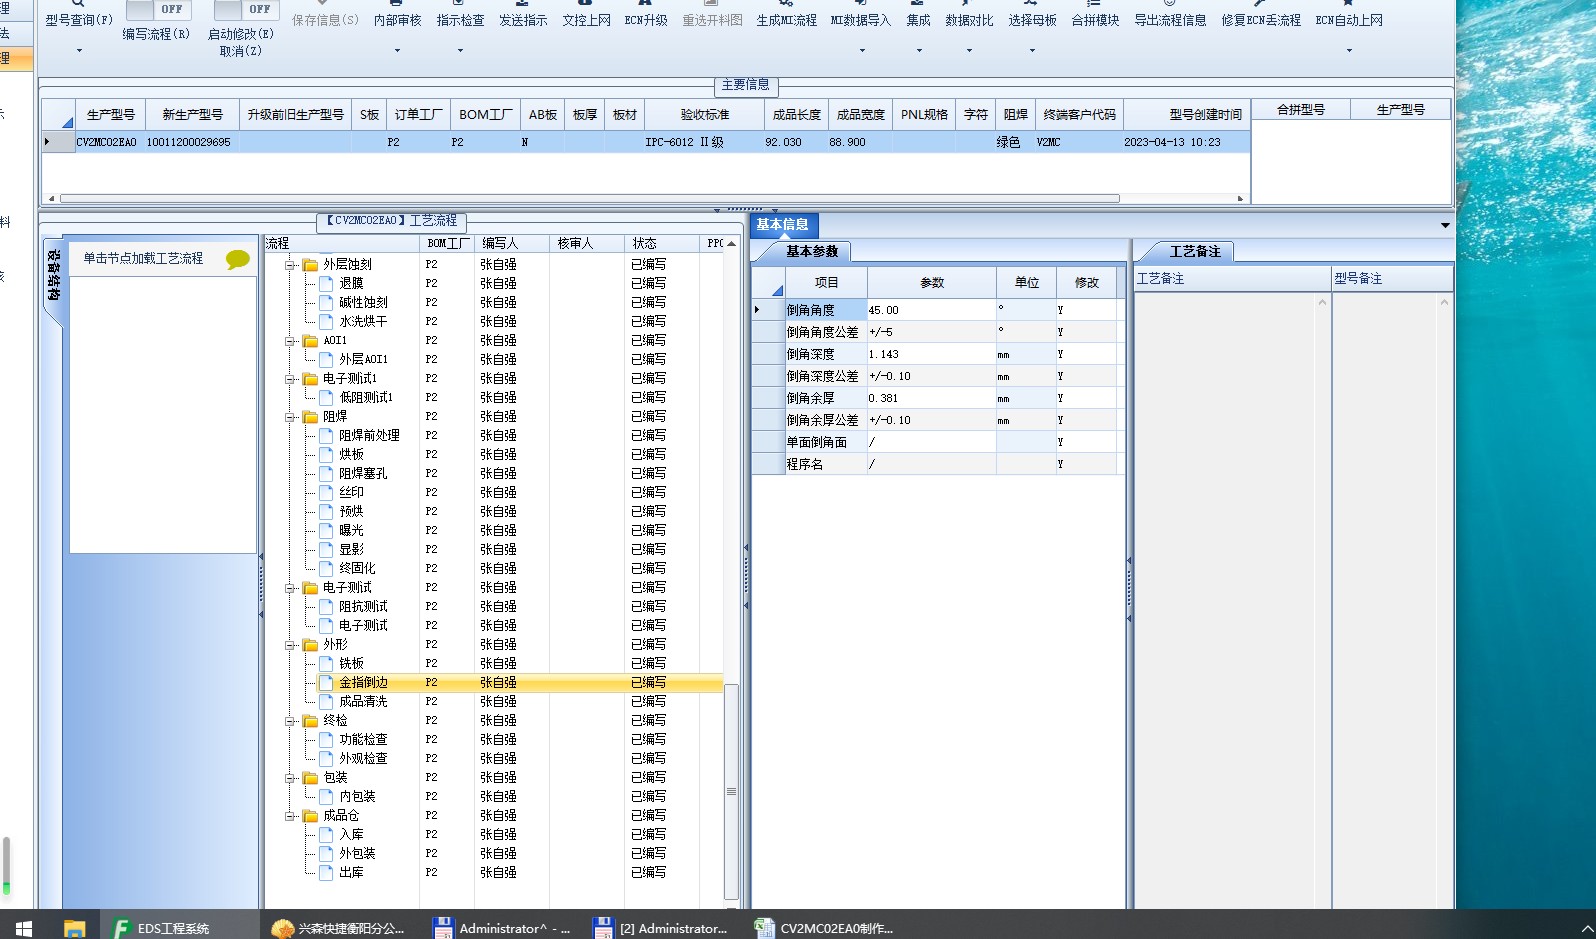Click 导出流程信息 toolbar button
This screenshot has height=939, width=1596.
1170,20
